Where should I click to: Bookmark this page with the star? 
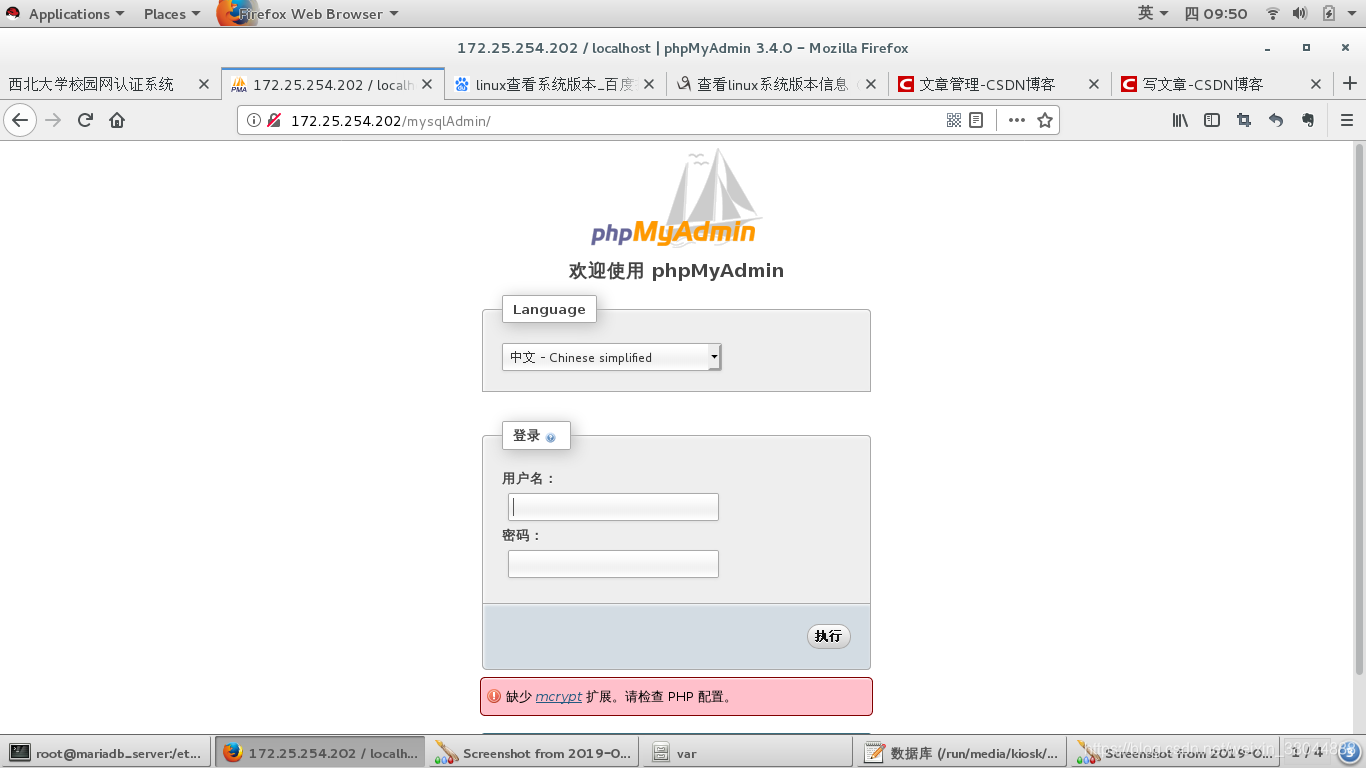(x=1045, y=120)
